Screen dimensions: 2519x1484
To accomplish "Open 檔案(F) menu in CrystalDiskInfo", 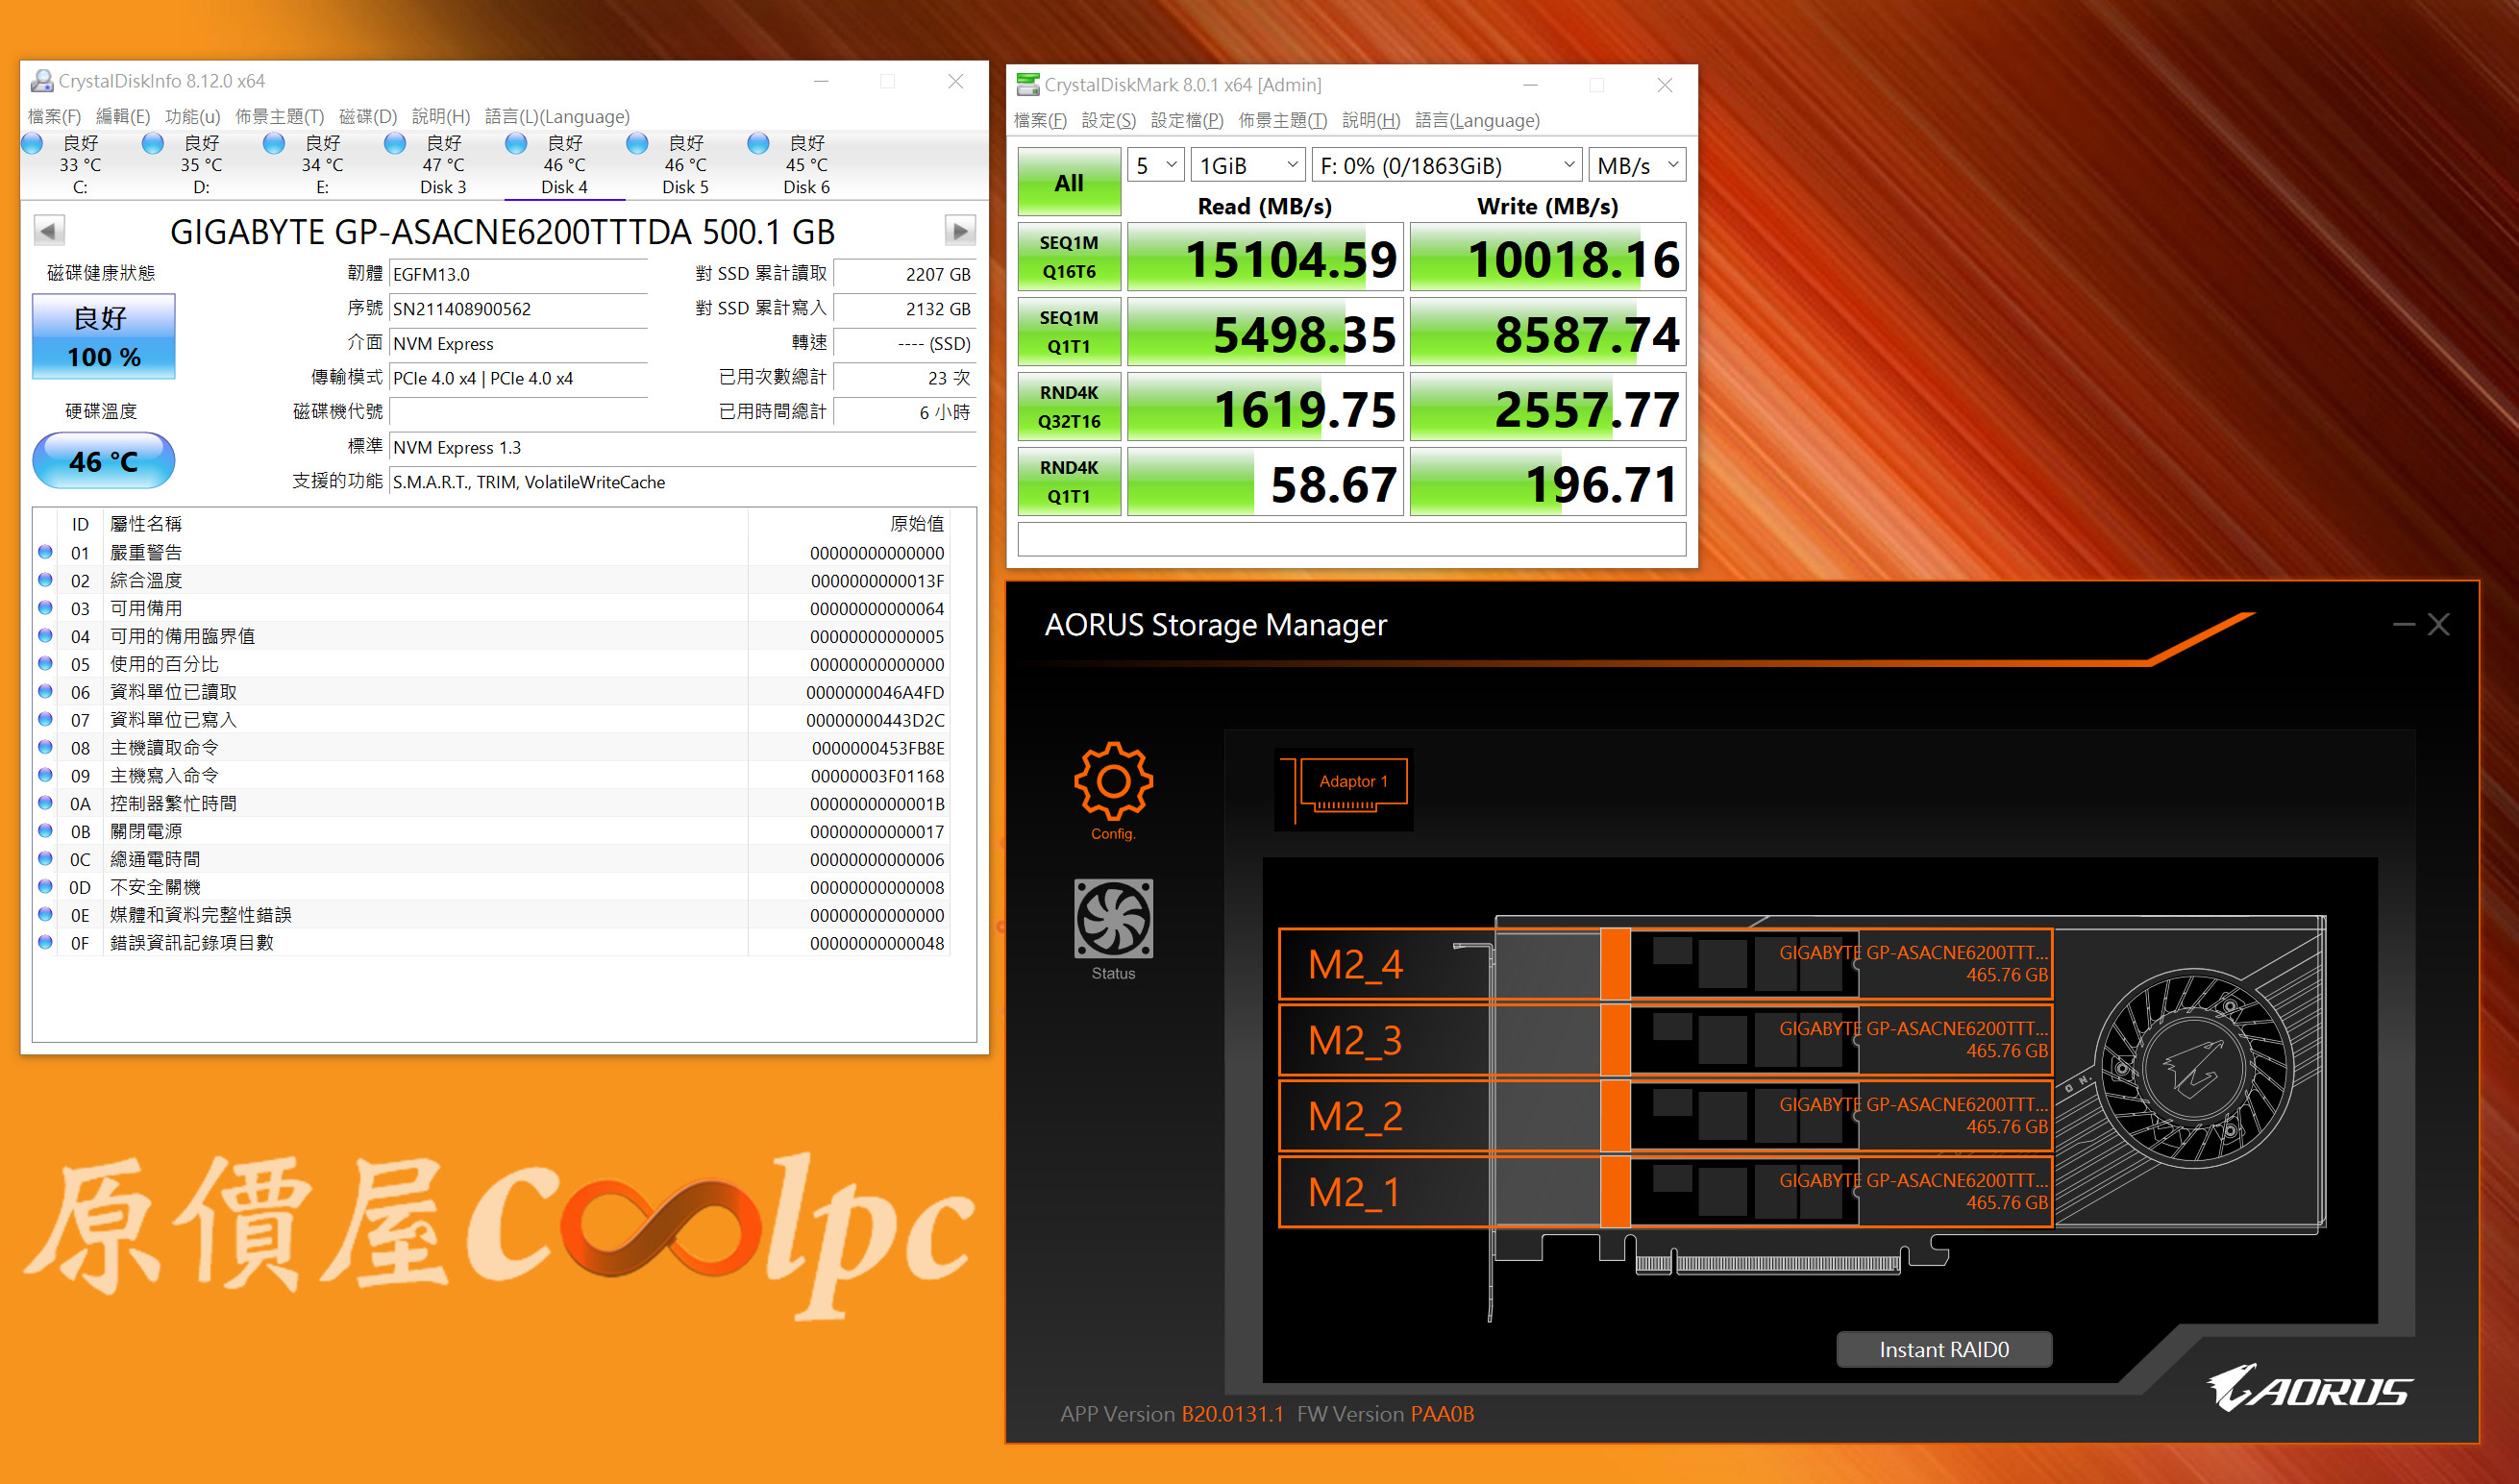I will (x=54, y=117).
